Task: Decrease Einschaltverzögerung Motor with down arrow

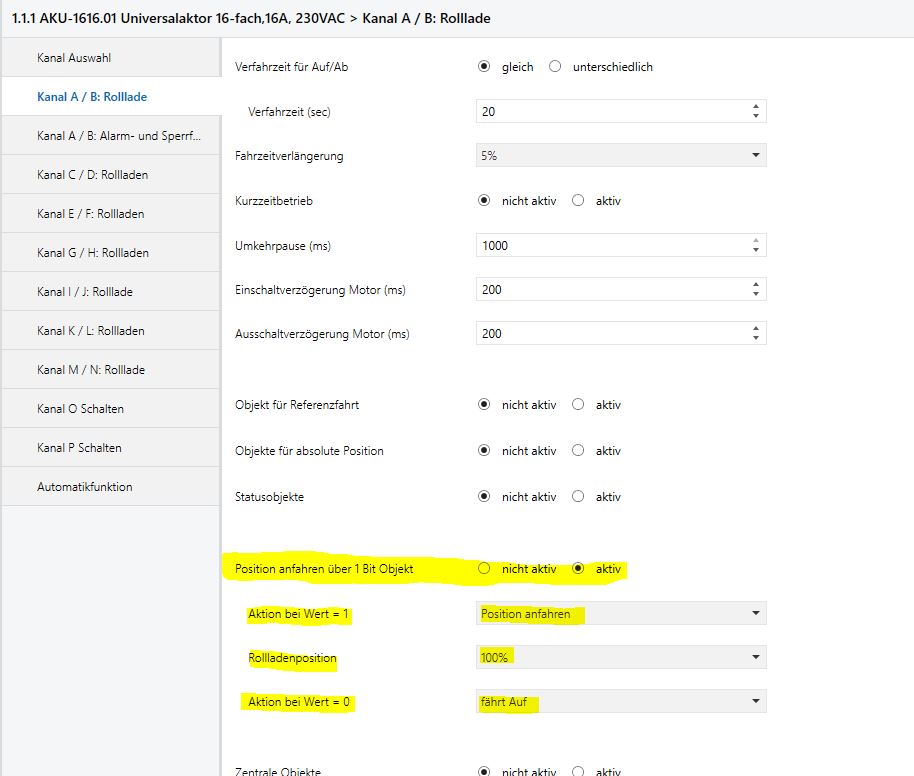Action: [x=755, y=295]
